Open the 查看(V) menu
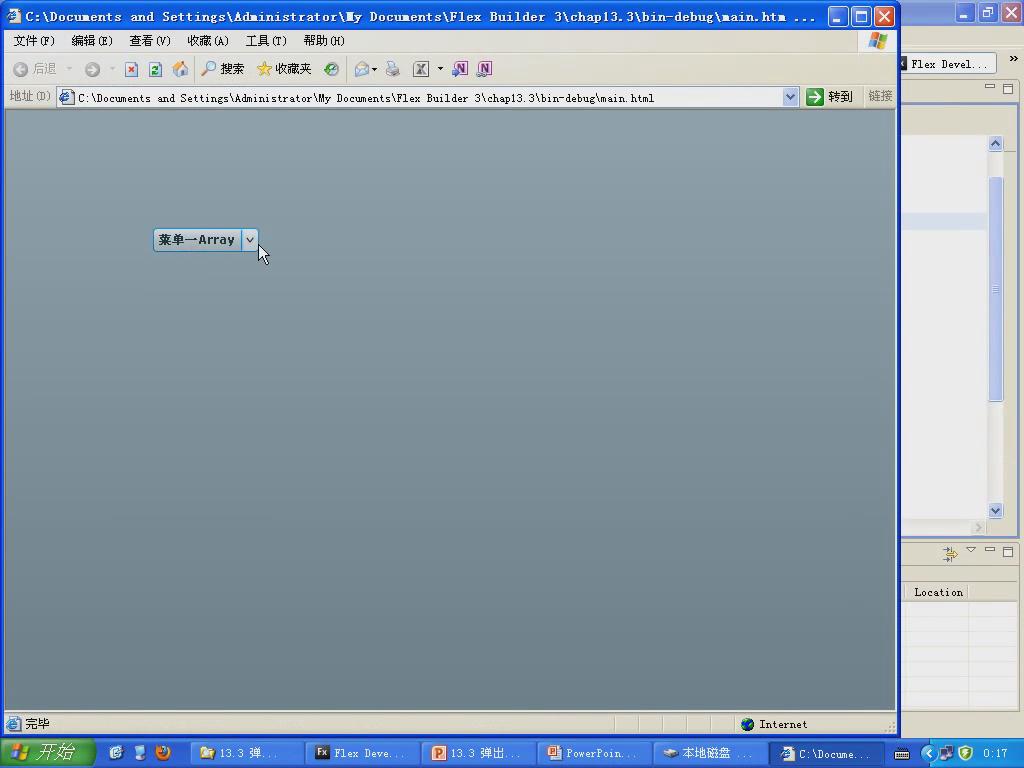The image size is (1024, 768). click(150, 40)
